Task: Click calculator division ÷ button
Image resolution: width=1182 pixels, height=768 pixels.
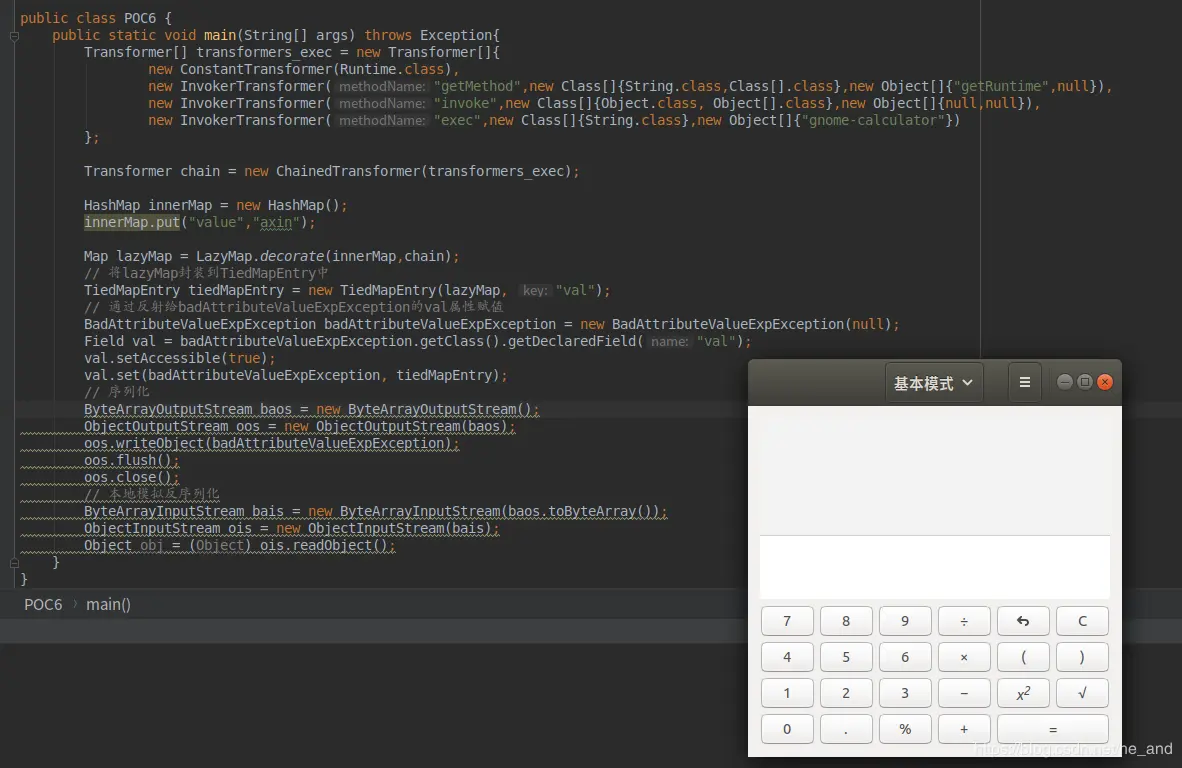Action: [964, 621]
